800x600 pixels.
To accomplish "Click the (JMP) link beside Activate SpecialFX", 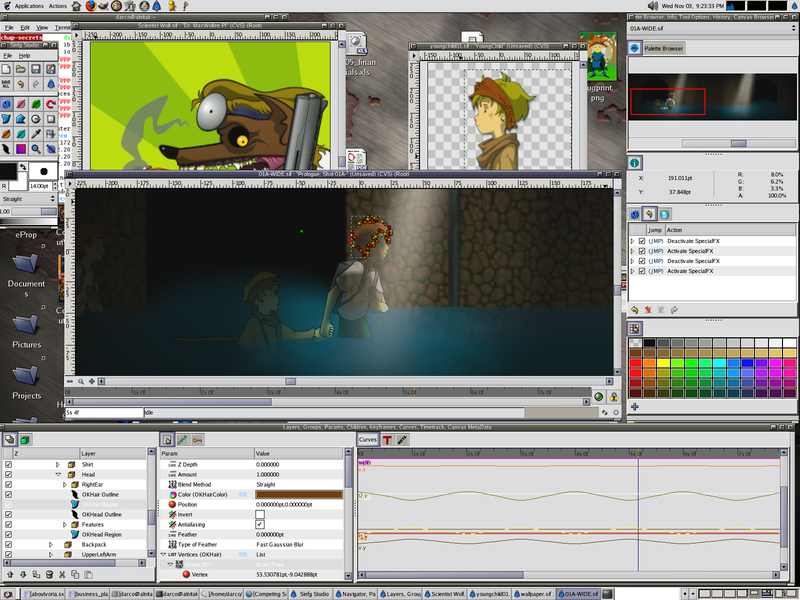I will (x=655, y=251).
